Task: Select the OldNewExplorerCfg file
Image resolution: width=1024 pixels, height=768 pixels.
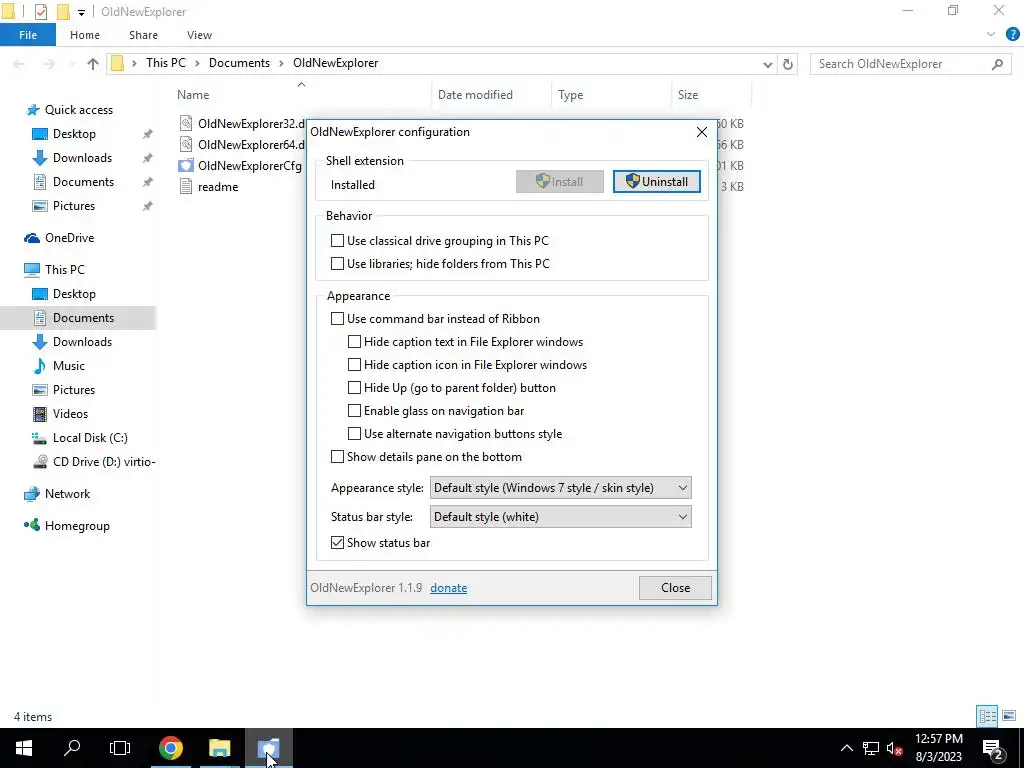Action: [249, 166]
